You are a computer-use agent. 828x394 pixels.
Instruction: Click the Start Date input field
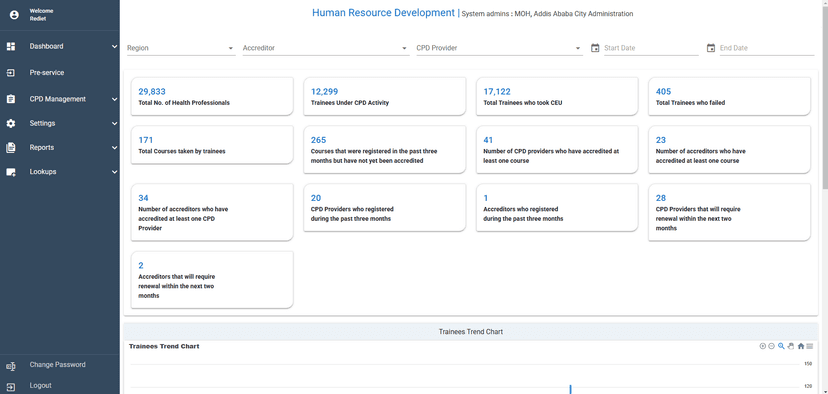[651, 48]
